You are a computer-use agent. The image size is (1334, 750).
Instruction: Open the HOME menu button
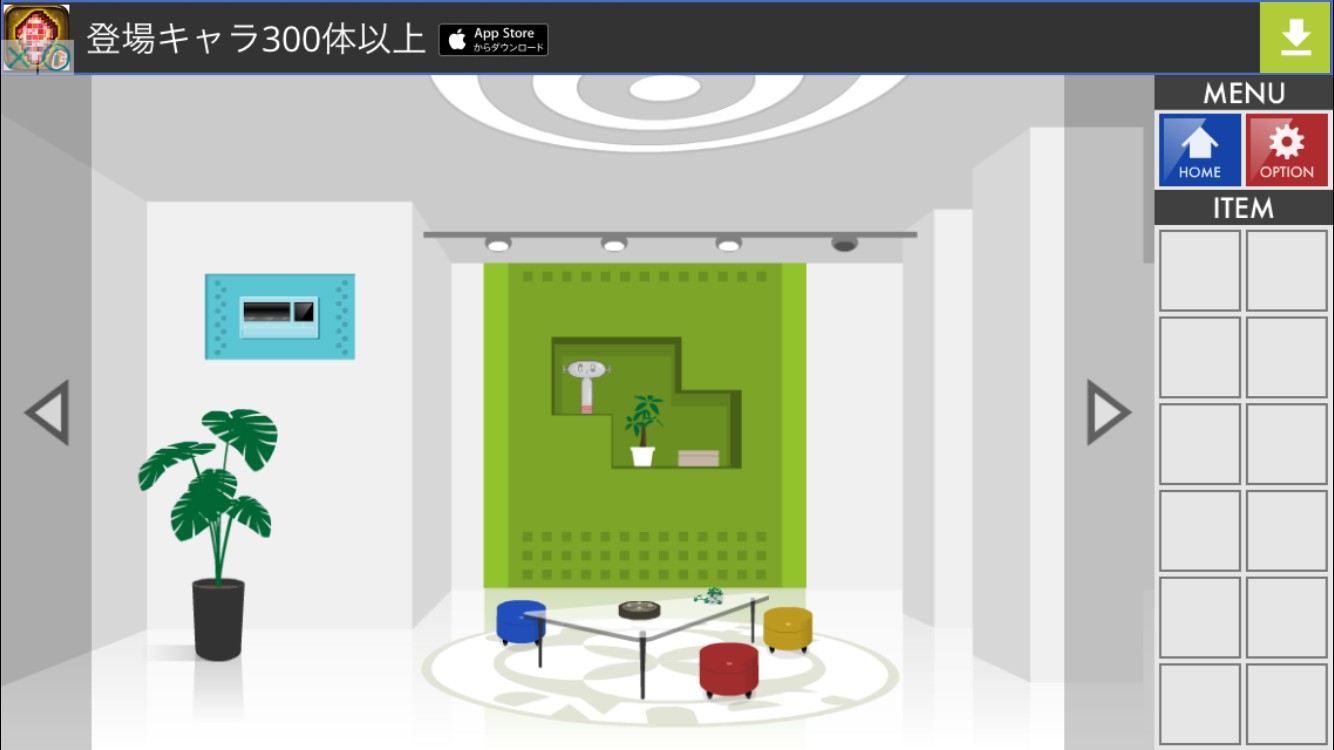(x=1200, y=150)
